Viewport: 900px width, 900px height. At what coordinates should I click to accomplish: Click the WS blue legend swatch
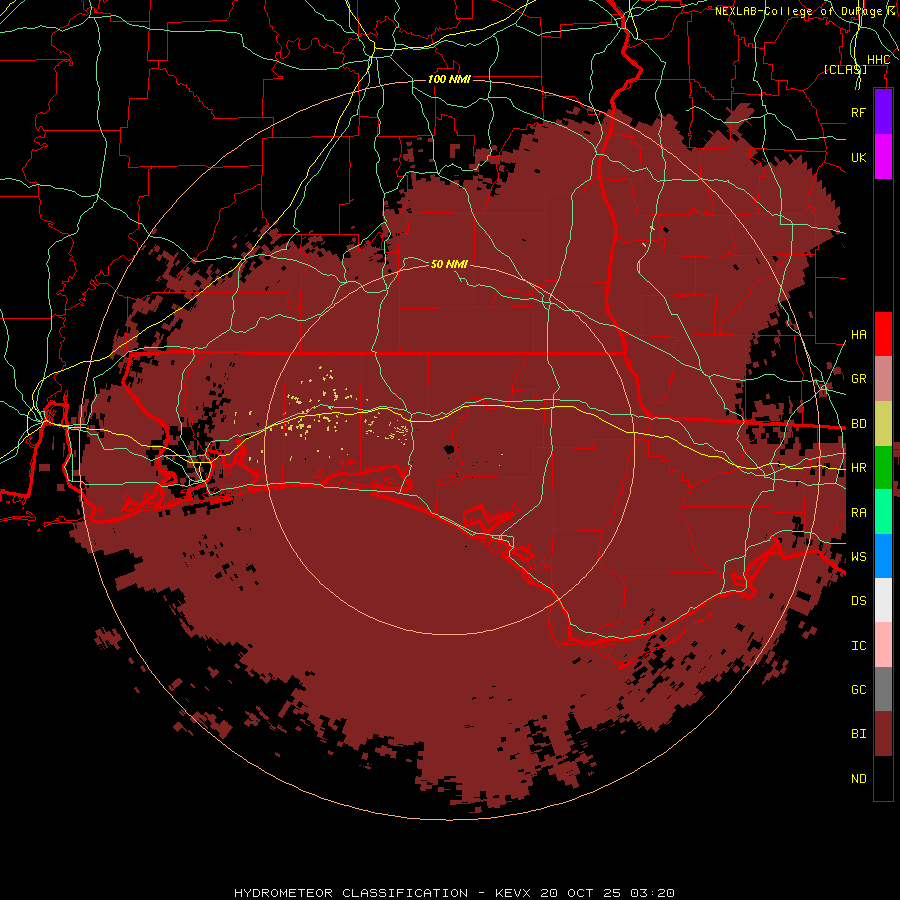coord(883,556)
